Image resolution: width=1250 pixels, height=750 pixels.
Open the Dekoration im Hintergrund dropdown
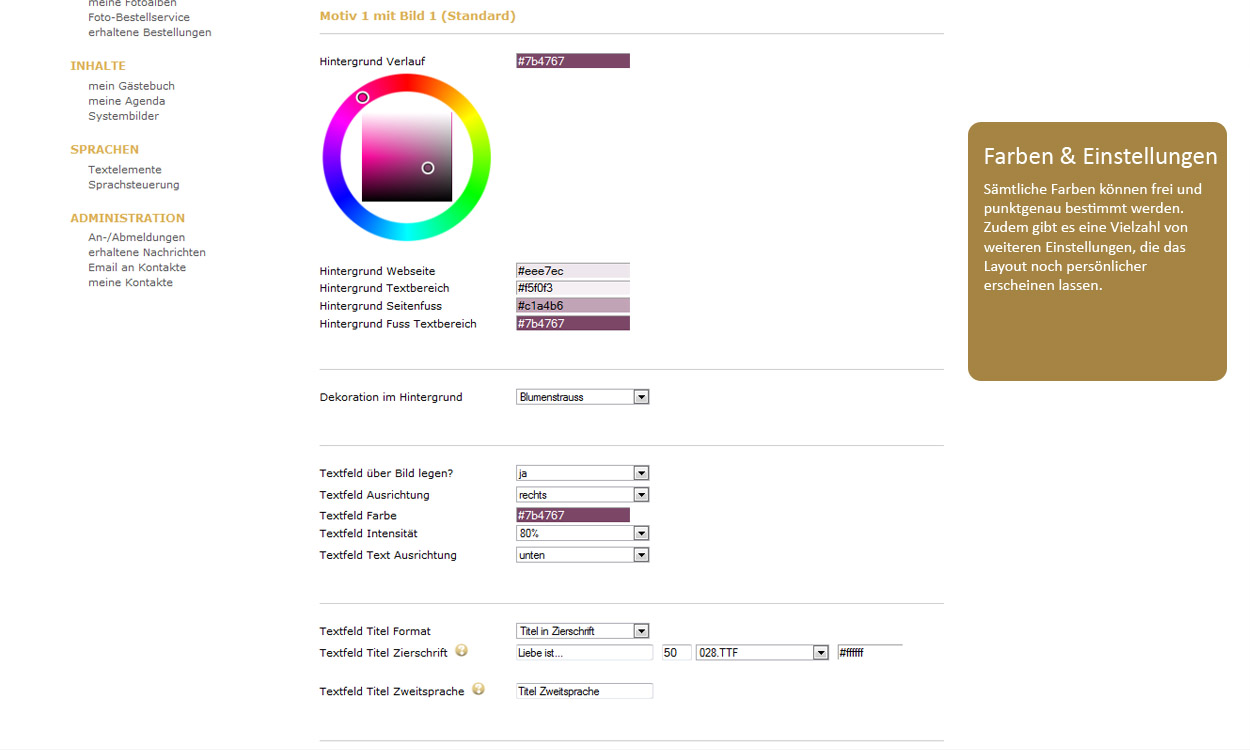click(x=582, y=397)
